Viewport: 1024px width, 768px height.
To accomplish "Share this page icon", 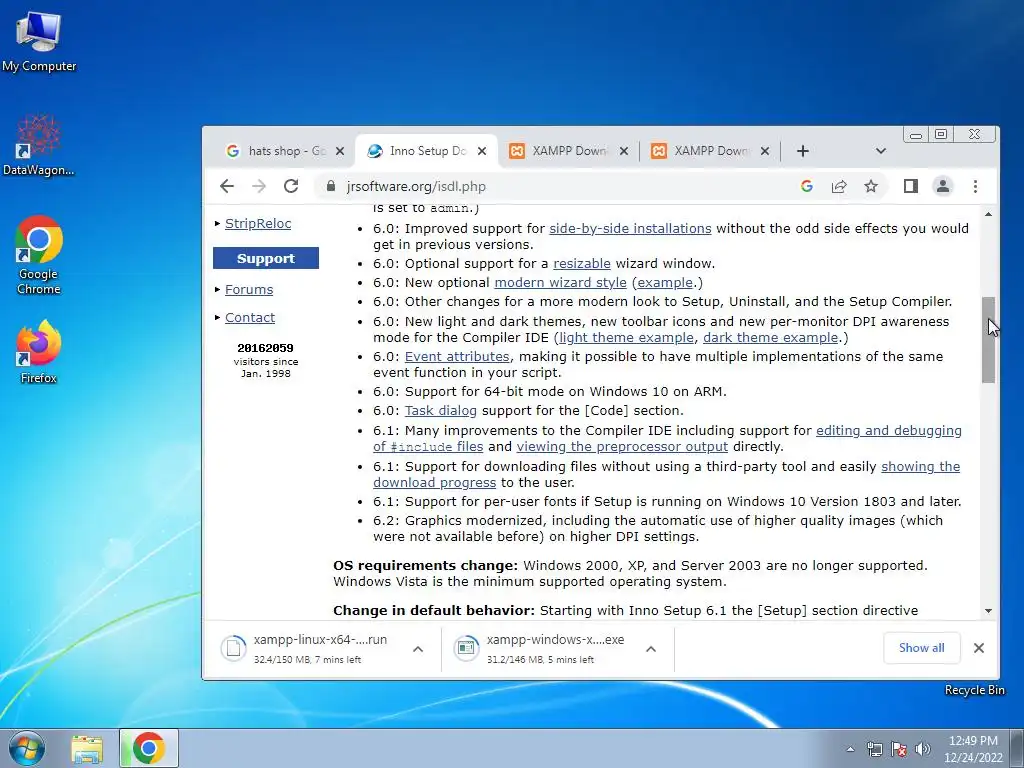I will (839, 186).
